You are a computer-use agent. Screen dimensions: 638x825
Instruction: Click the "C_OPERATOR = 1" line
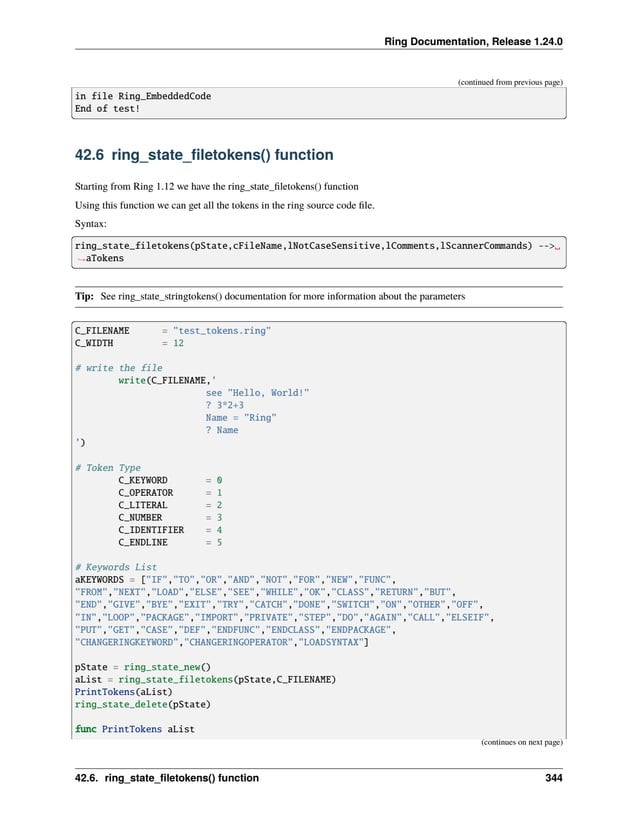[170, 493]
